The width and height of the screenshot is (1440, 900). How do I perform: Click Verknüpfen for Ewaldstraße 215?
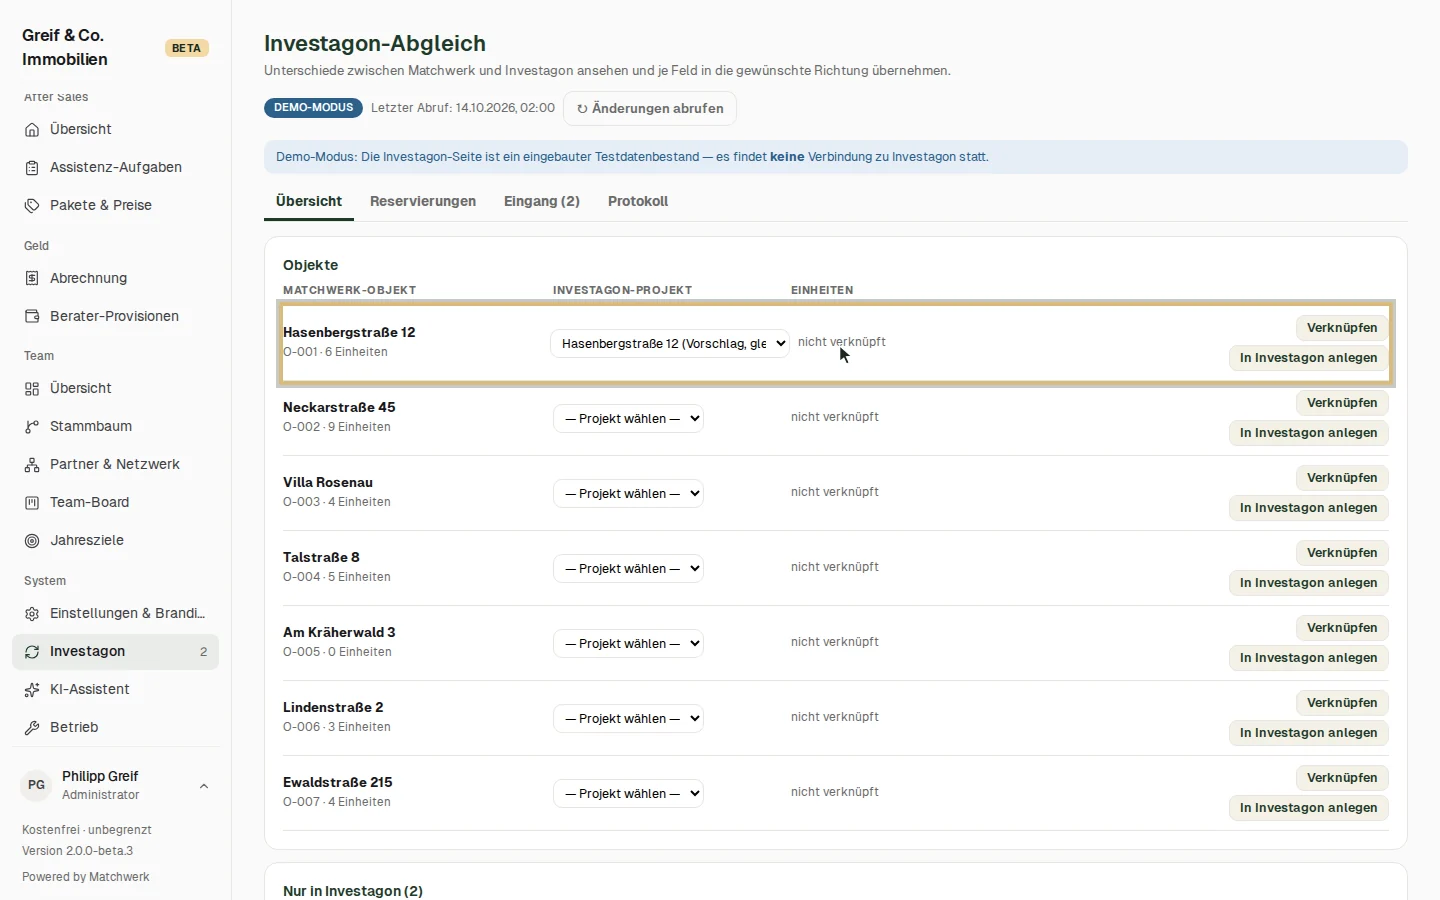point(1342,778)
